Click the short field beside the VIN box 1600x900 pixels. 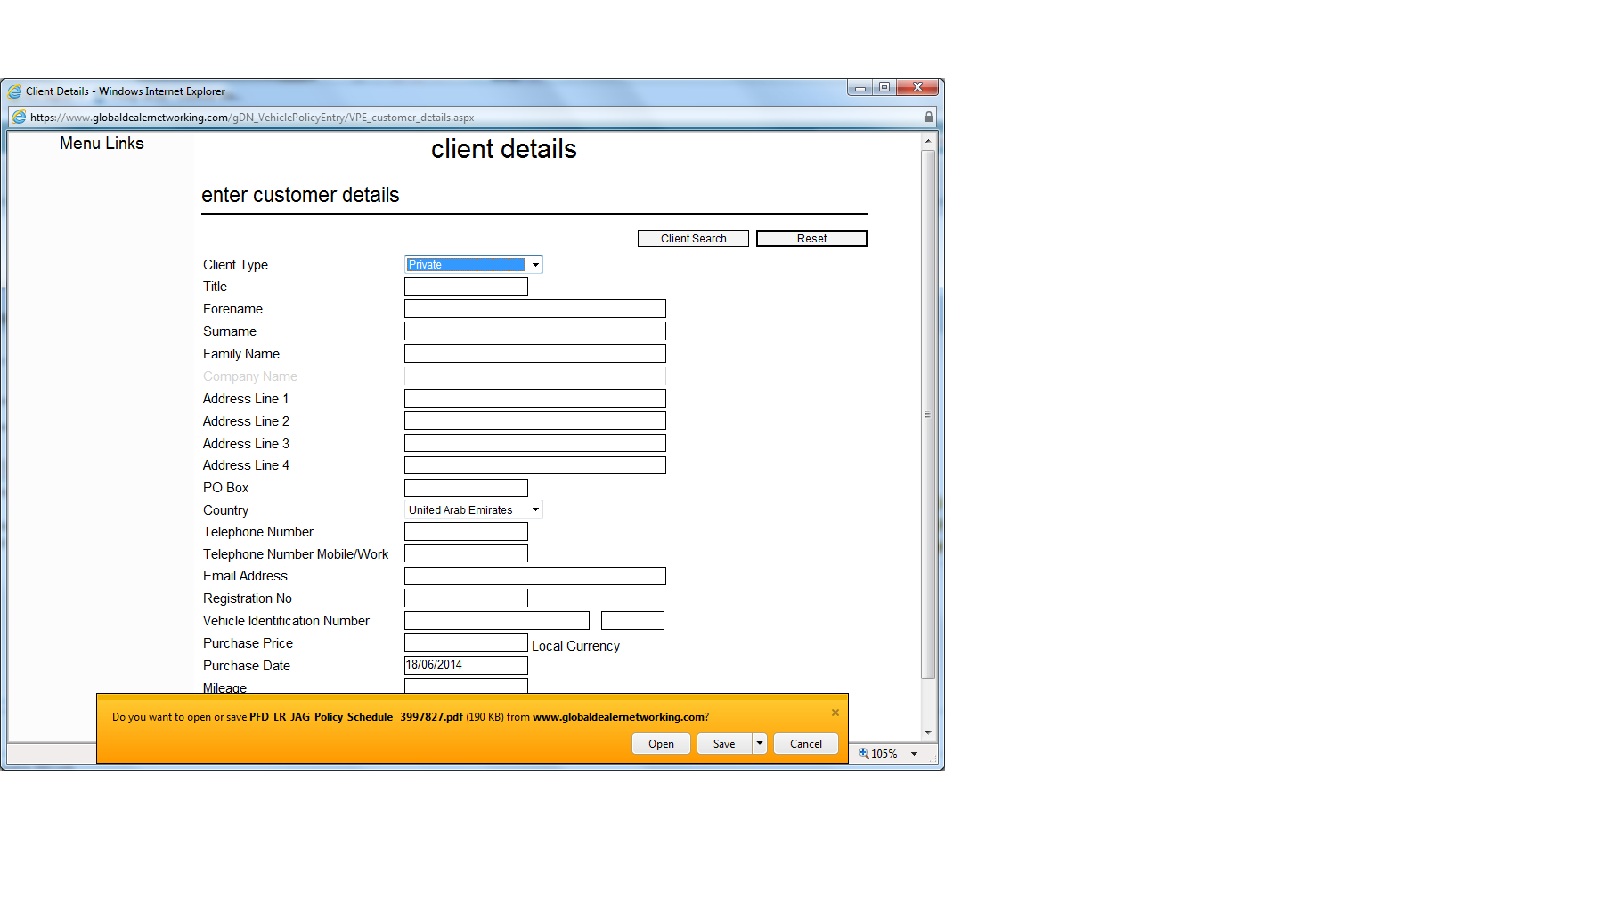[633, 621]
